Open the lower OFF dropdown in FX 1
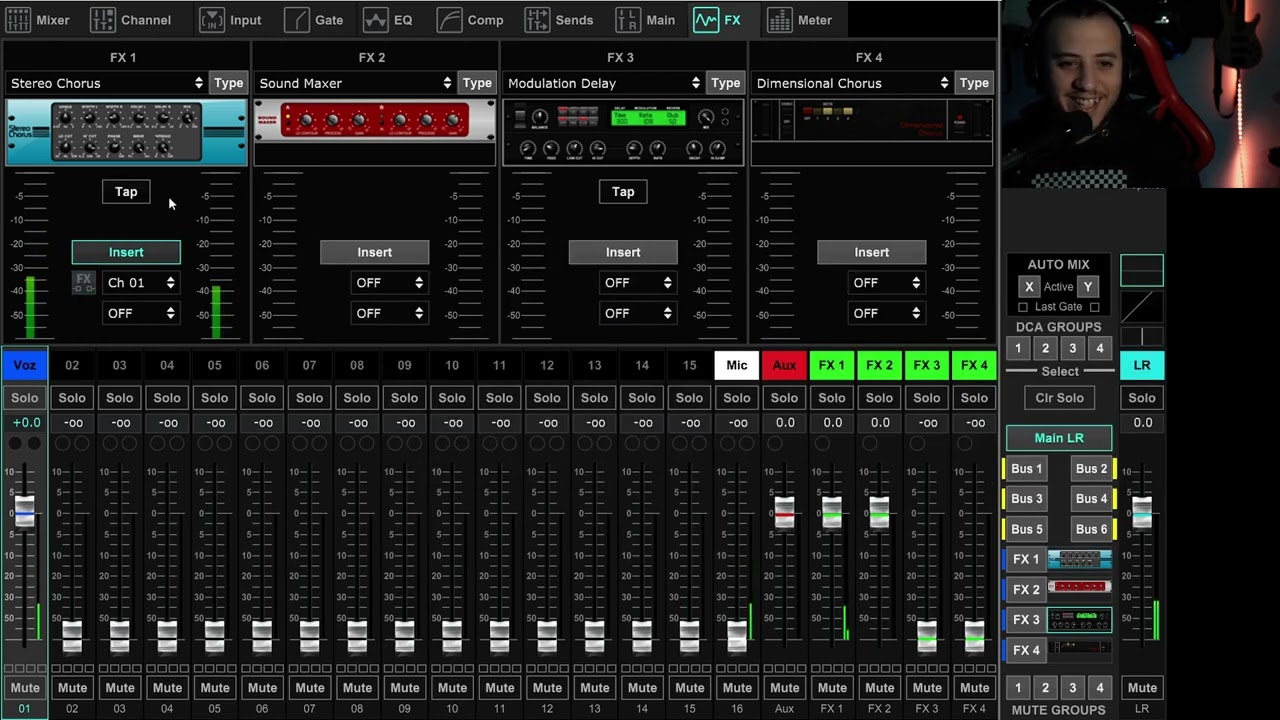 tap(141, 313)
